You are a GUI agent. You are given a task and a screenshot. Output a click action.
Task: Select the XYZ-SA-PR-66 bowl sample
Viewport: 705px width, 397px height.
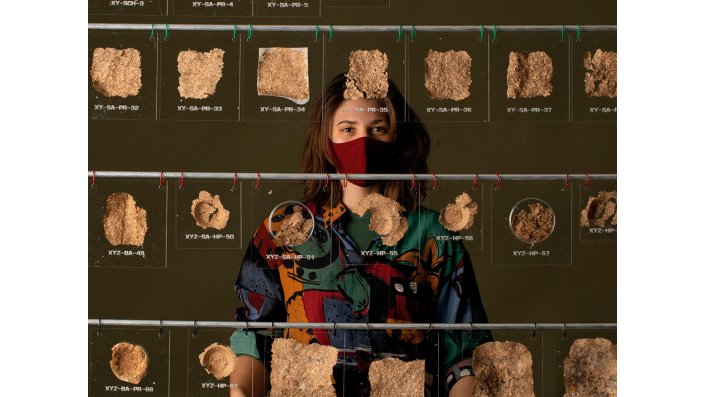[129, 362]
